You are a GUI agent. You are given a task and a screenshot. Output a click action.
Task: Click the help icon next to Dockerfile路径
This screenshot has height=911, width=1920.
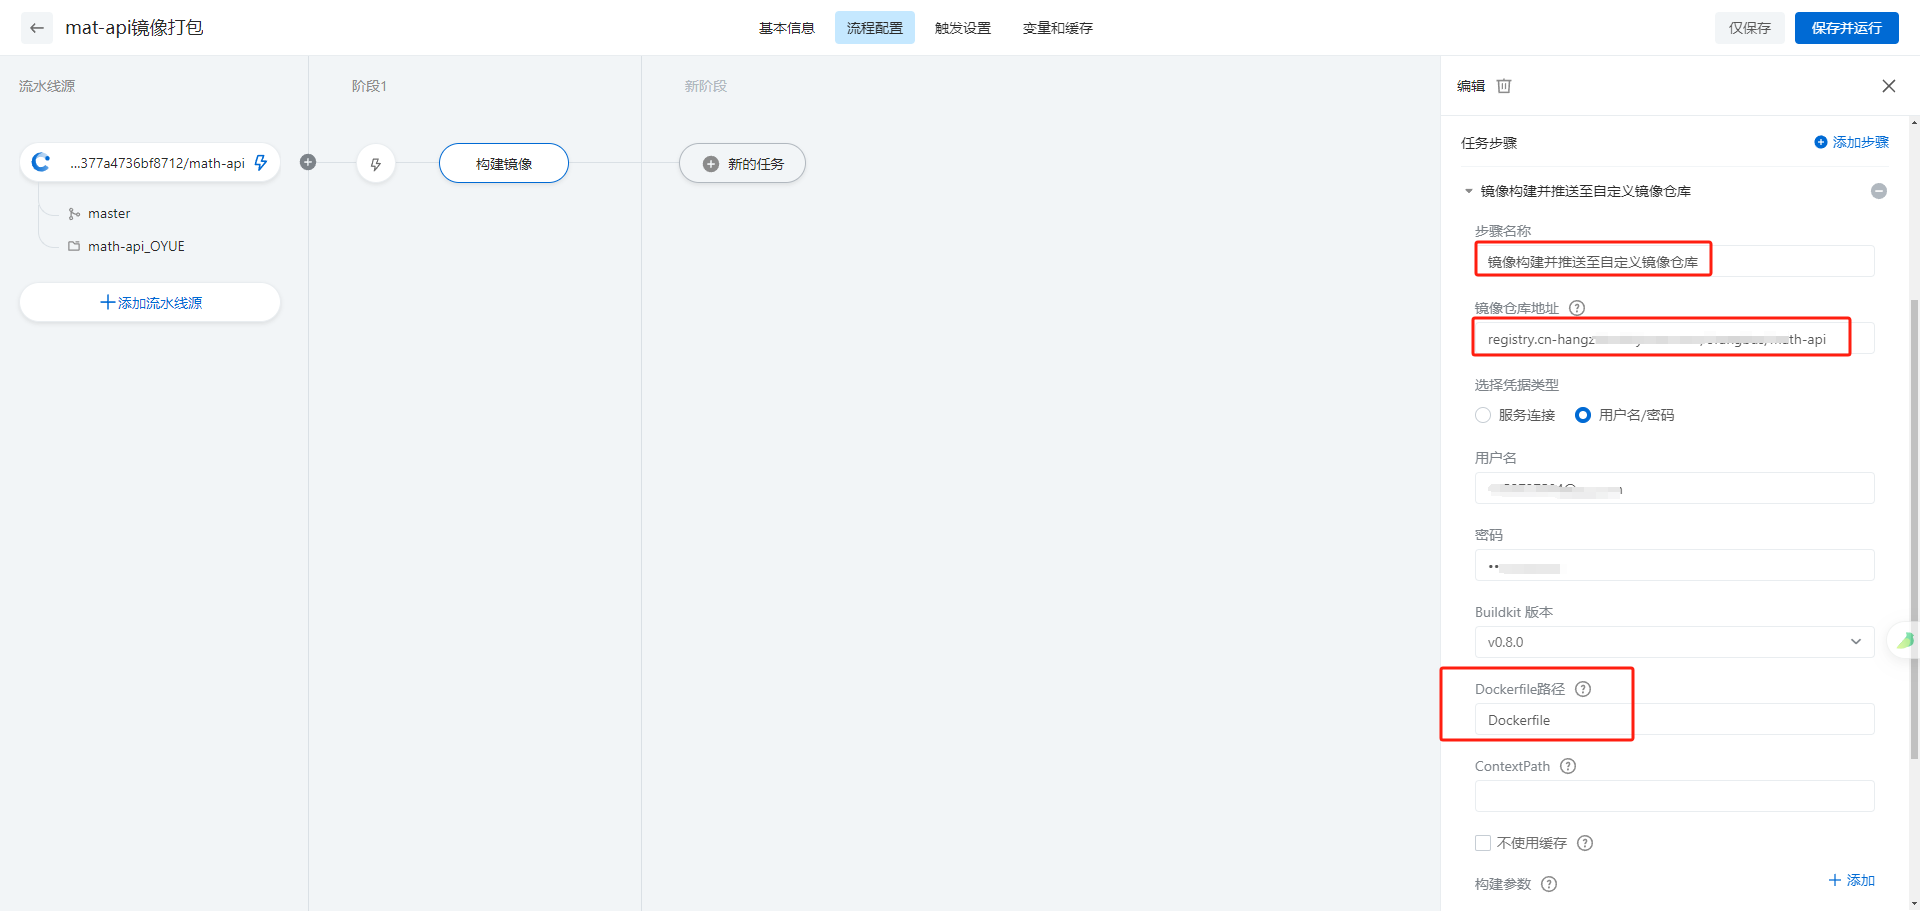1583,689
